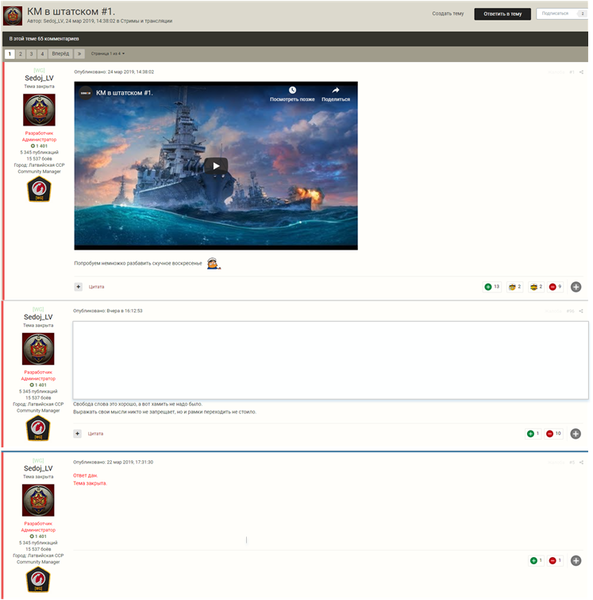
Task: Click the red minus reaction with count 10
Action: pos(554,434)
